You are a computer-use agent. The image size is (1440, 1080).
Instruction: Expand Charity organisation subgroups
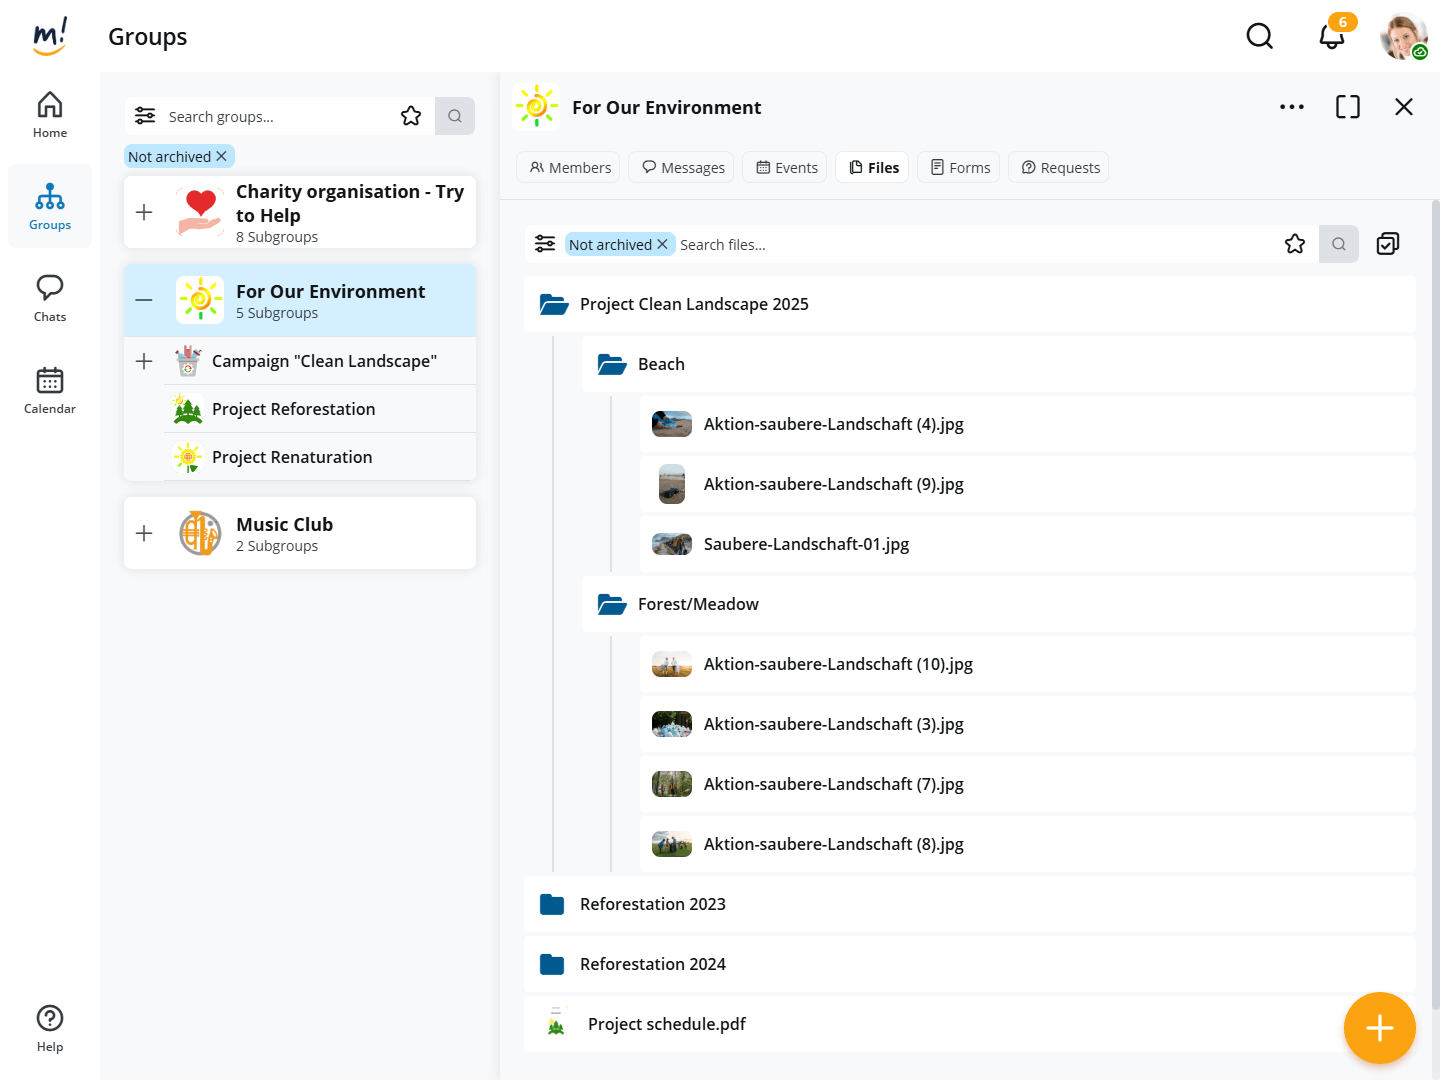[x=144, y=212]
